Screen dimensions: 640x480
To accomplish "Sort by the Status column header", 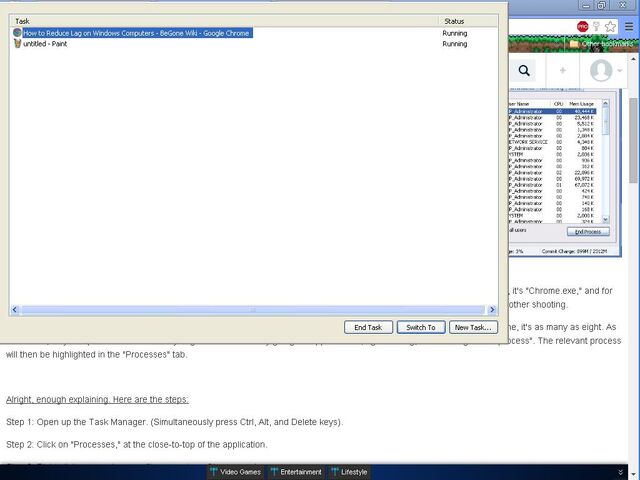I will pyautogui.click(x=468, y=21).
